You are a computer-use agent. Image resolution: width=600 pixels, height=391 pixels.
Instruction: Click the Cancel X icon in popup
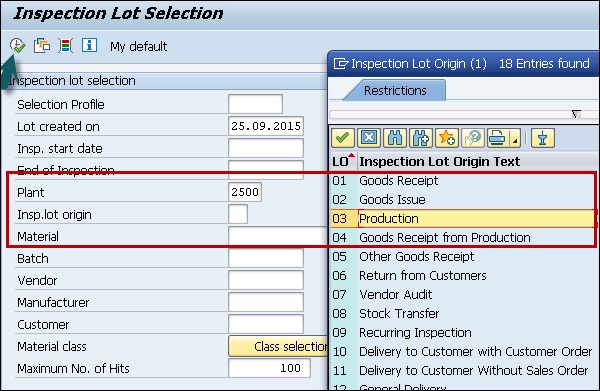[368, 138]
